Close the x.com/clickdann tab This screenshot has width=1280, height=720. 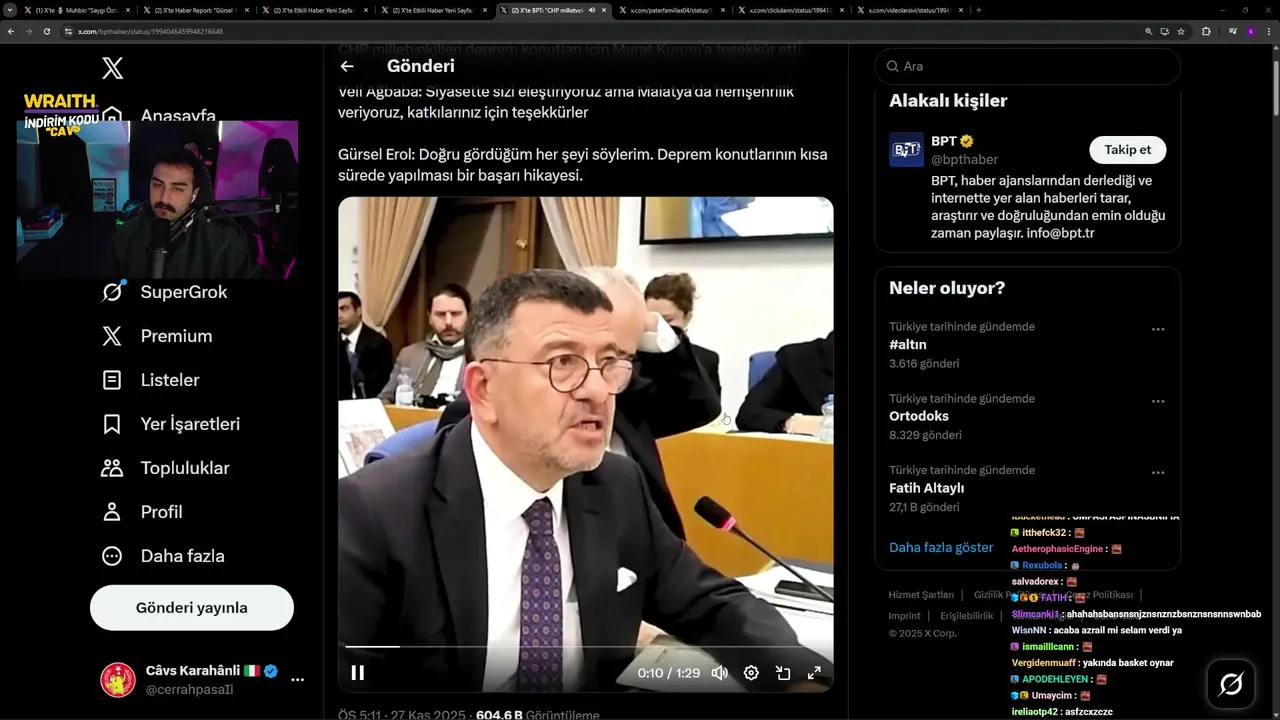pyautogui.click(x=841, y=10)
